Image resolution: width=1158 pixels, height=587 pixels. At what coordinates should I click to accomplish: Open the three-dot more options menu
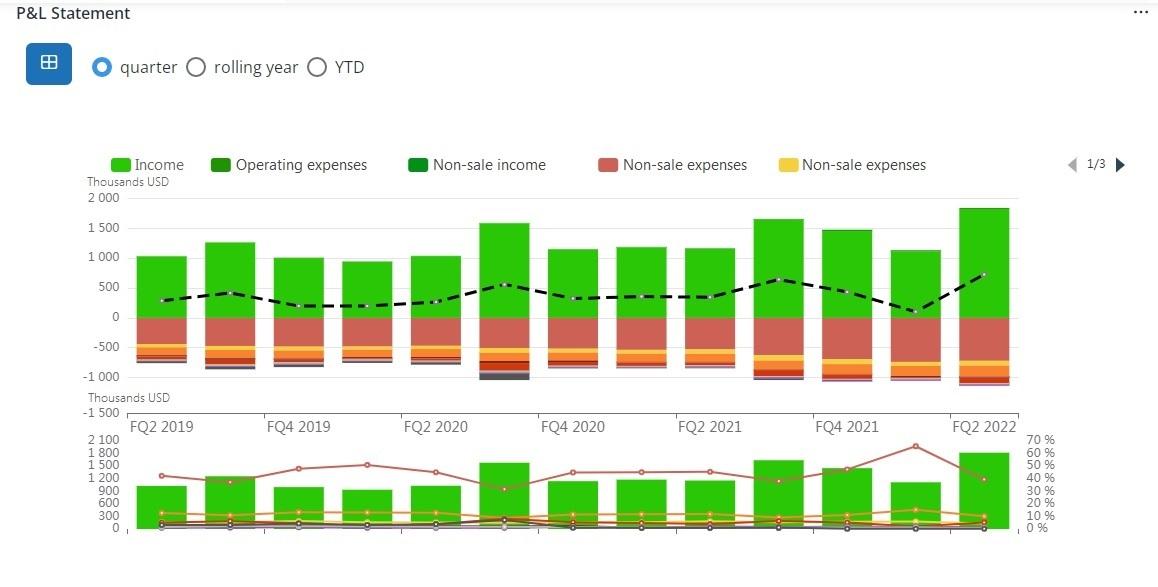[x=1141, y=12]
